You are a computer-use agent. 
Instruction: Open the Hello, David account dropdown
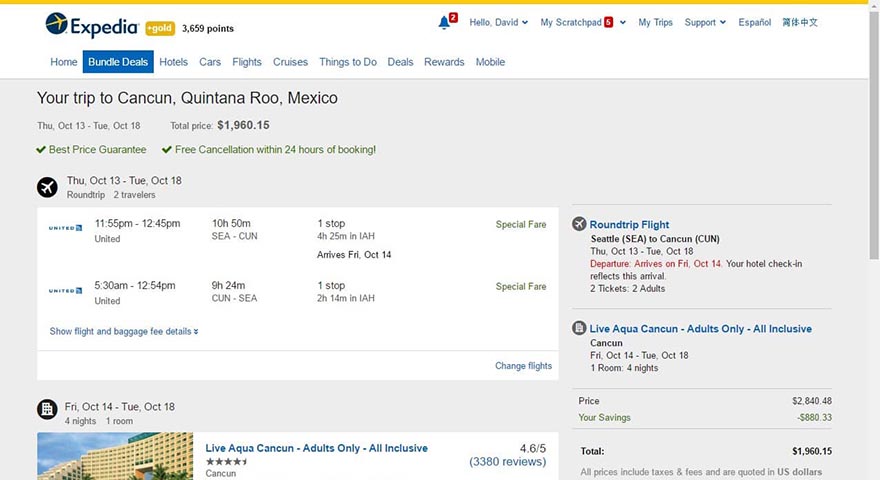pyautogui.click(x=498, y=22)
